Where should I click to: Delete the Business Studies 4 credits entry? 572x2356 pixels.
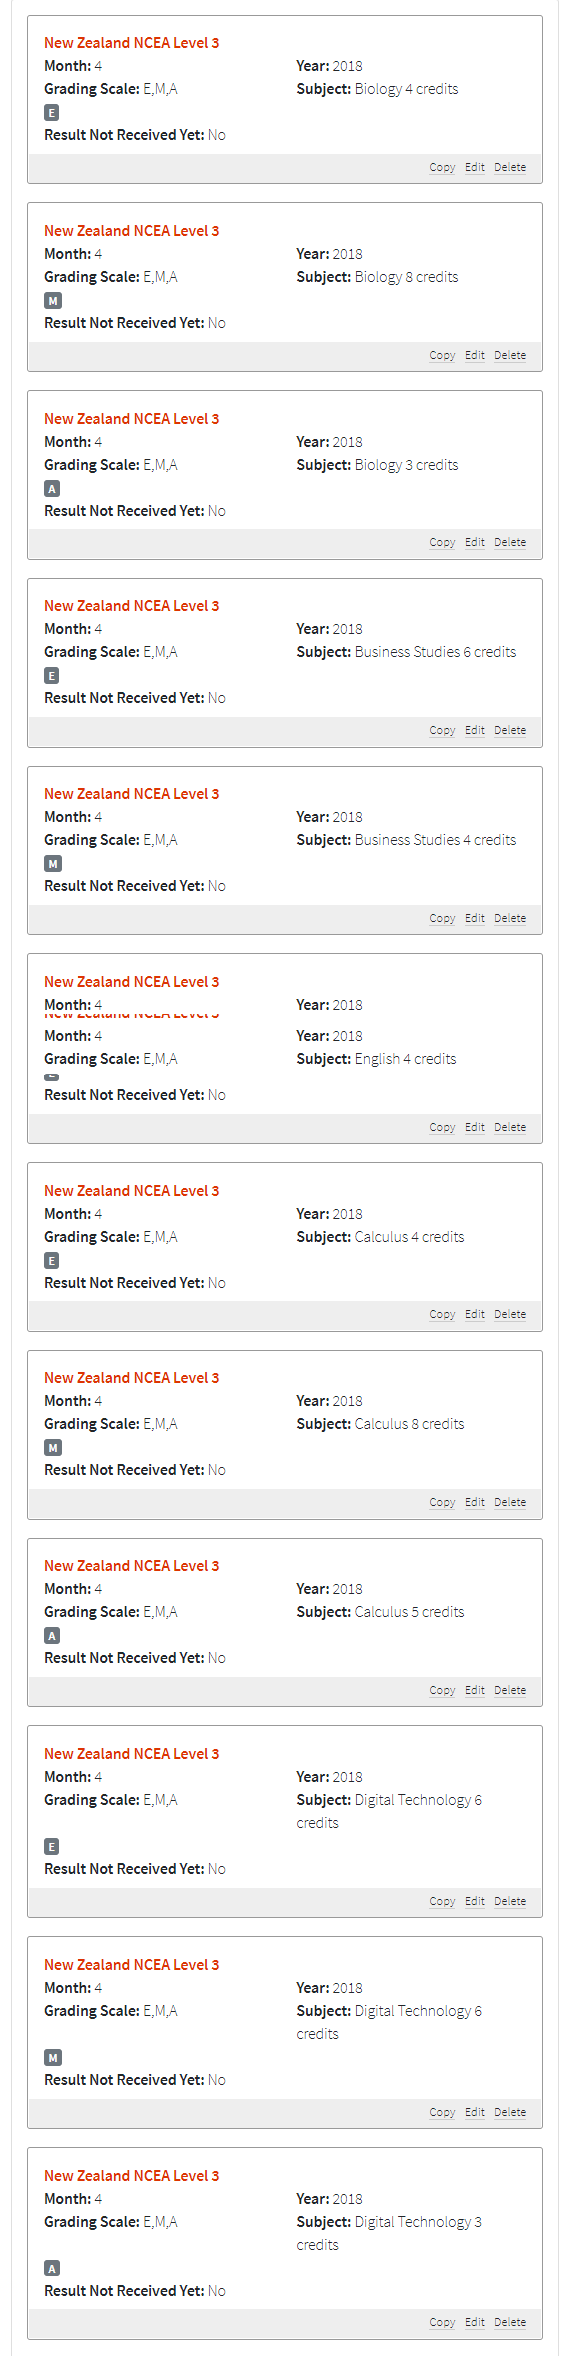(x=510, y=919)
